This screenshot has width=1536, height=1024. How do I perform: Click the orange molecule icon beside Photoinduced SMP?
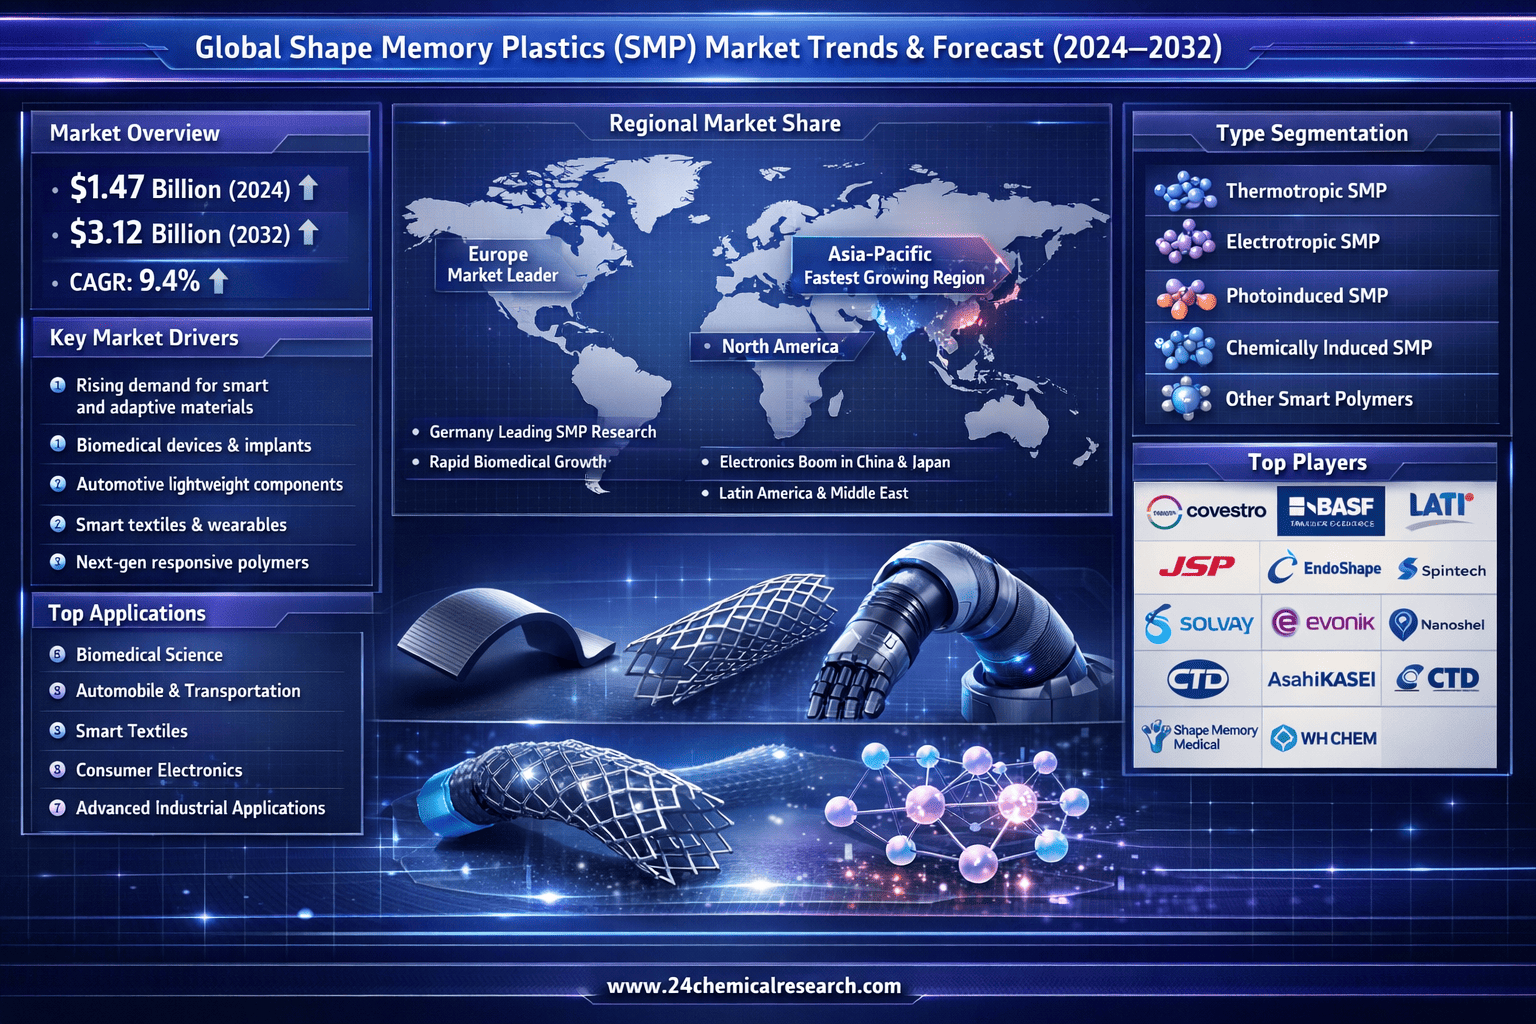coord(1184,297)
